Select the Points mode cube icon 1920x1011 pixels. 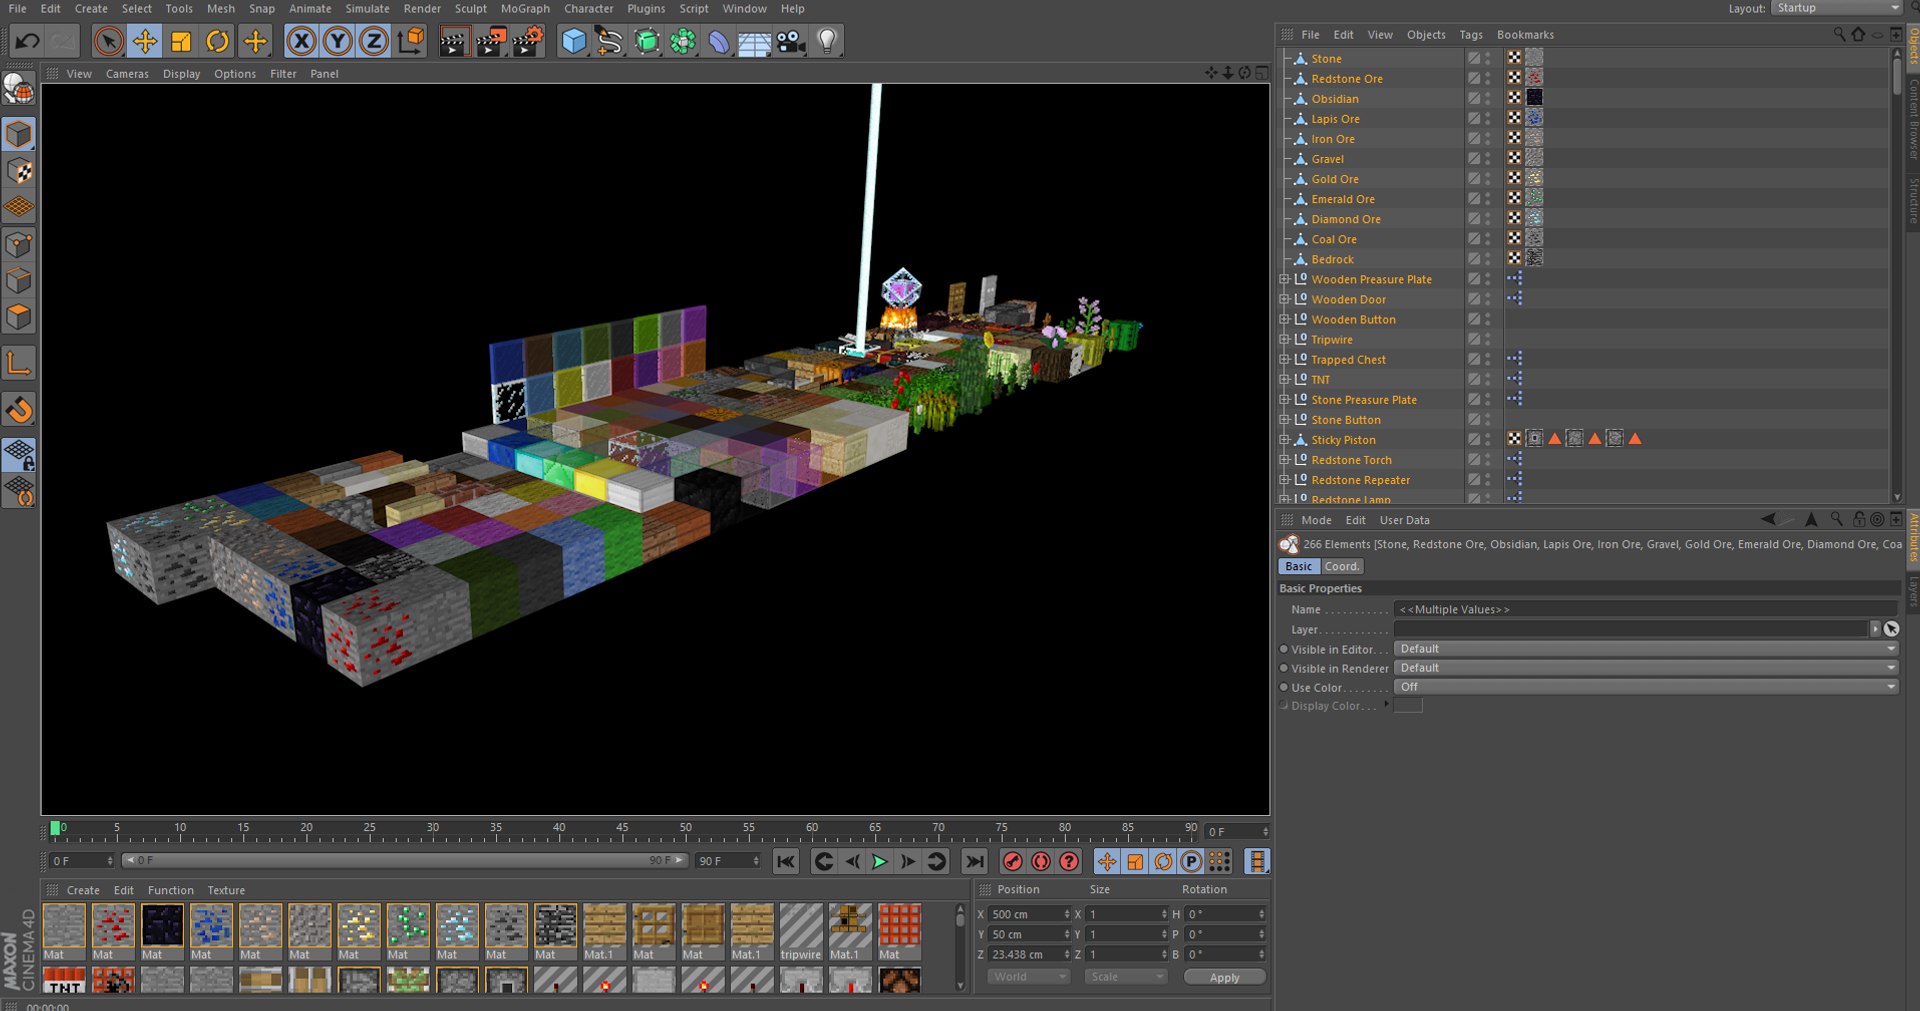(x=19, y=244)
